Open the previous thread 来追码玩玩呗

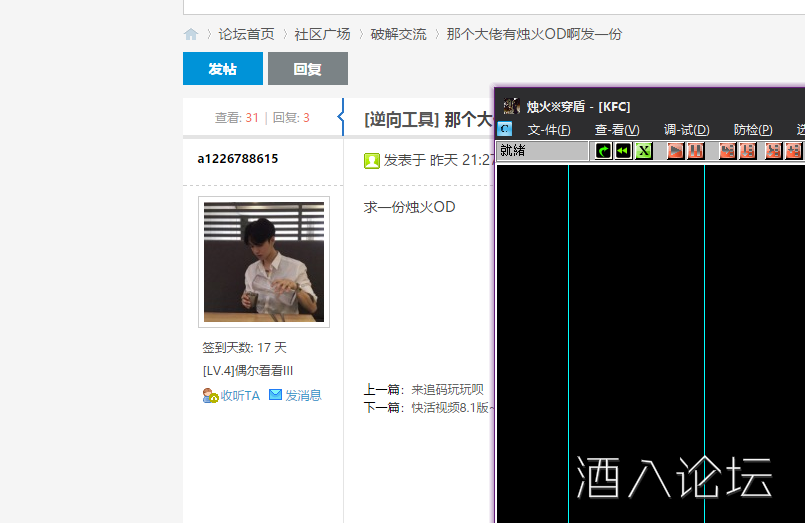pos(447,390)
